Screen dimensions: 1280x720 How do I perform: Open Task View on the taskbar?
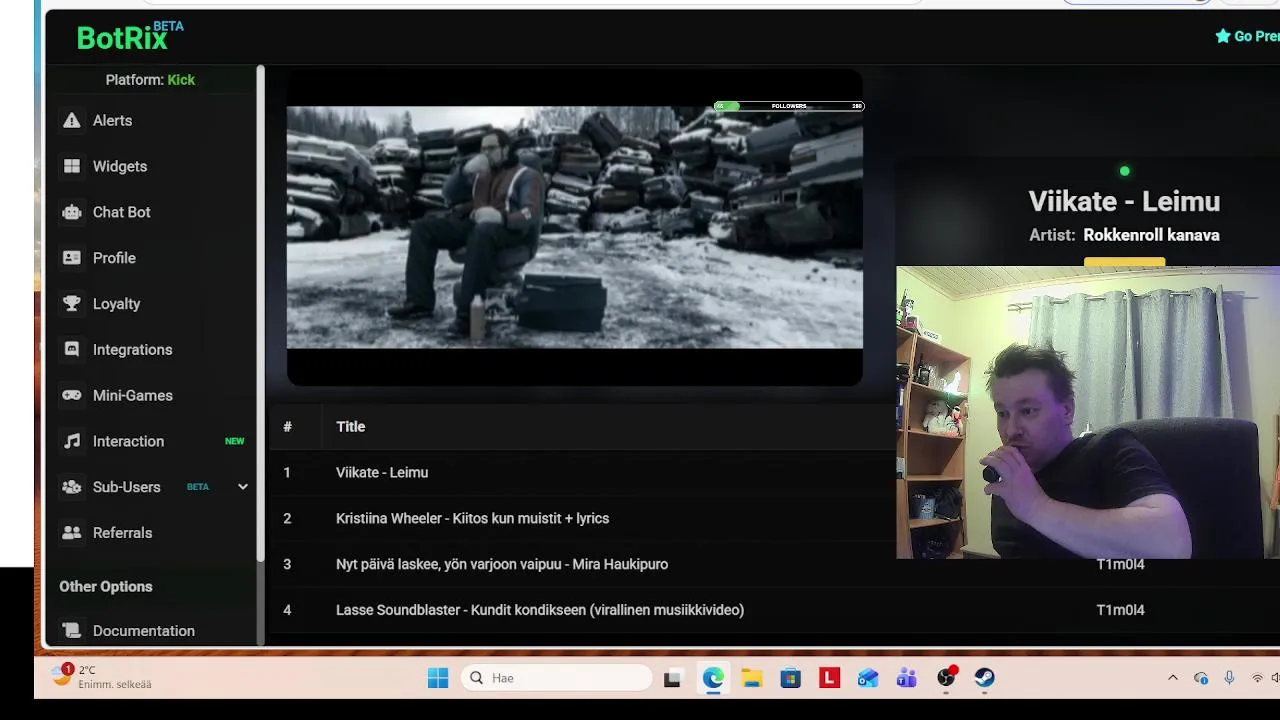click(673, 678)
